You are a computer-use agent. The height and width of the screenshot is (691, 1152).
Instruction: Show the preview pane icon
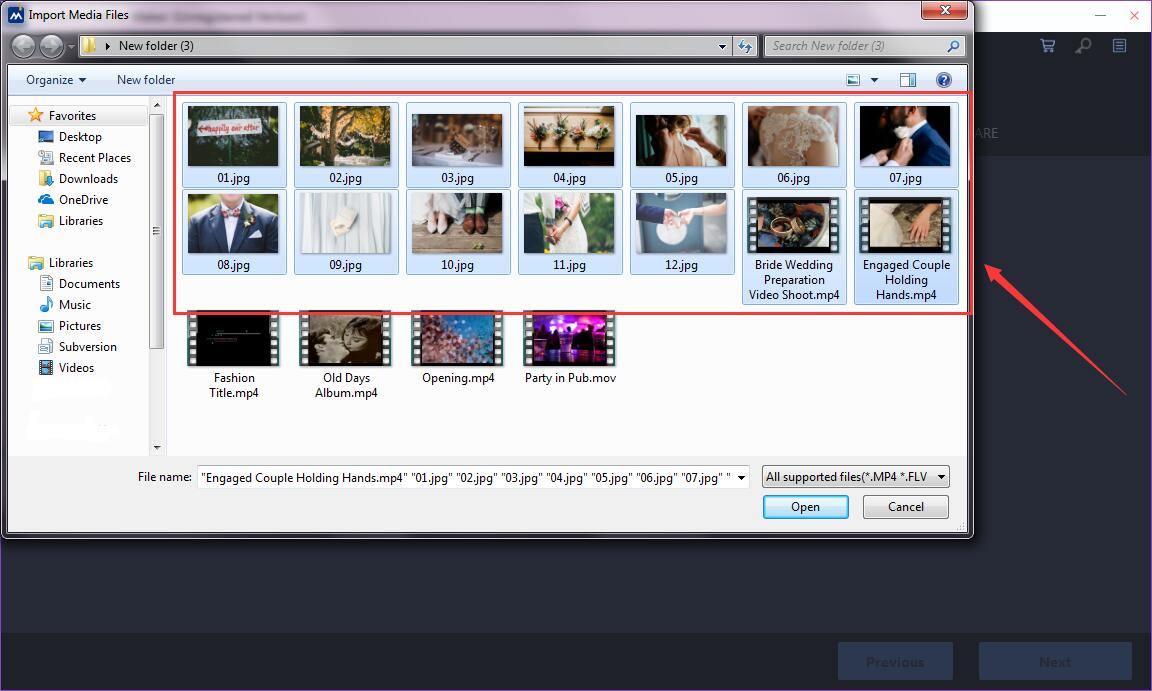908,80
